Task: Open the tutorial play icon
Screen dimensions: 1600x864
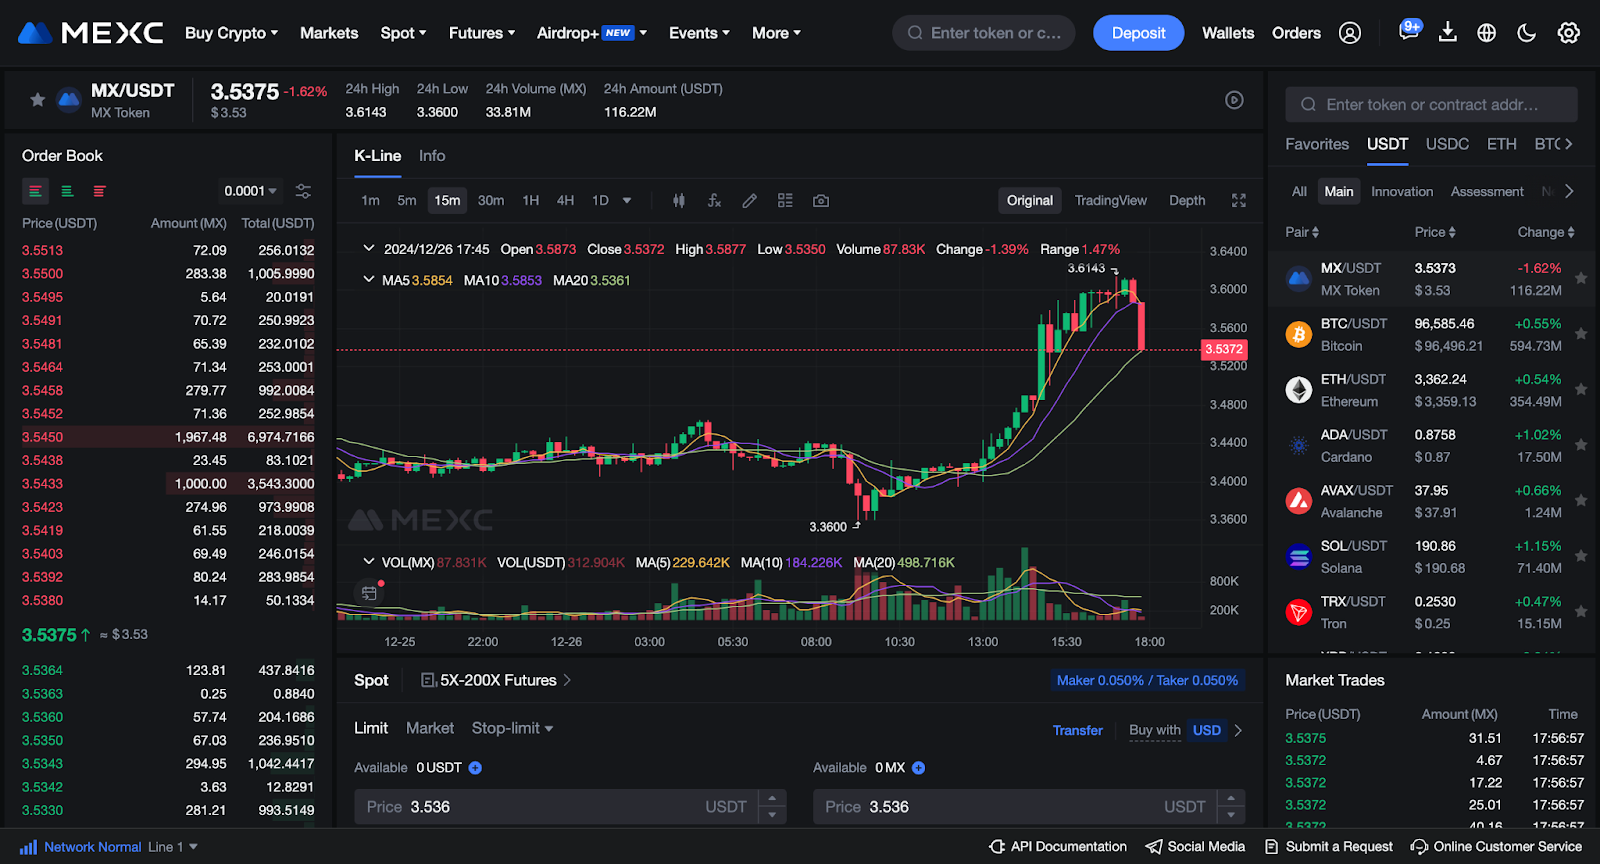Action: (x=1235, y=100)
